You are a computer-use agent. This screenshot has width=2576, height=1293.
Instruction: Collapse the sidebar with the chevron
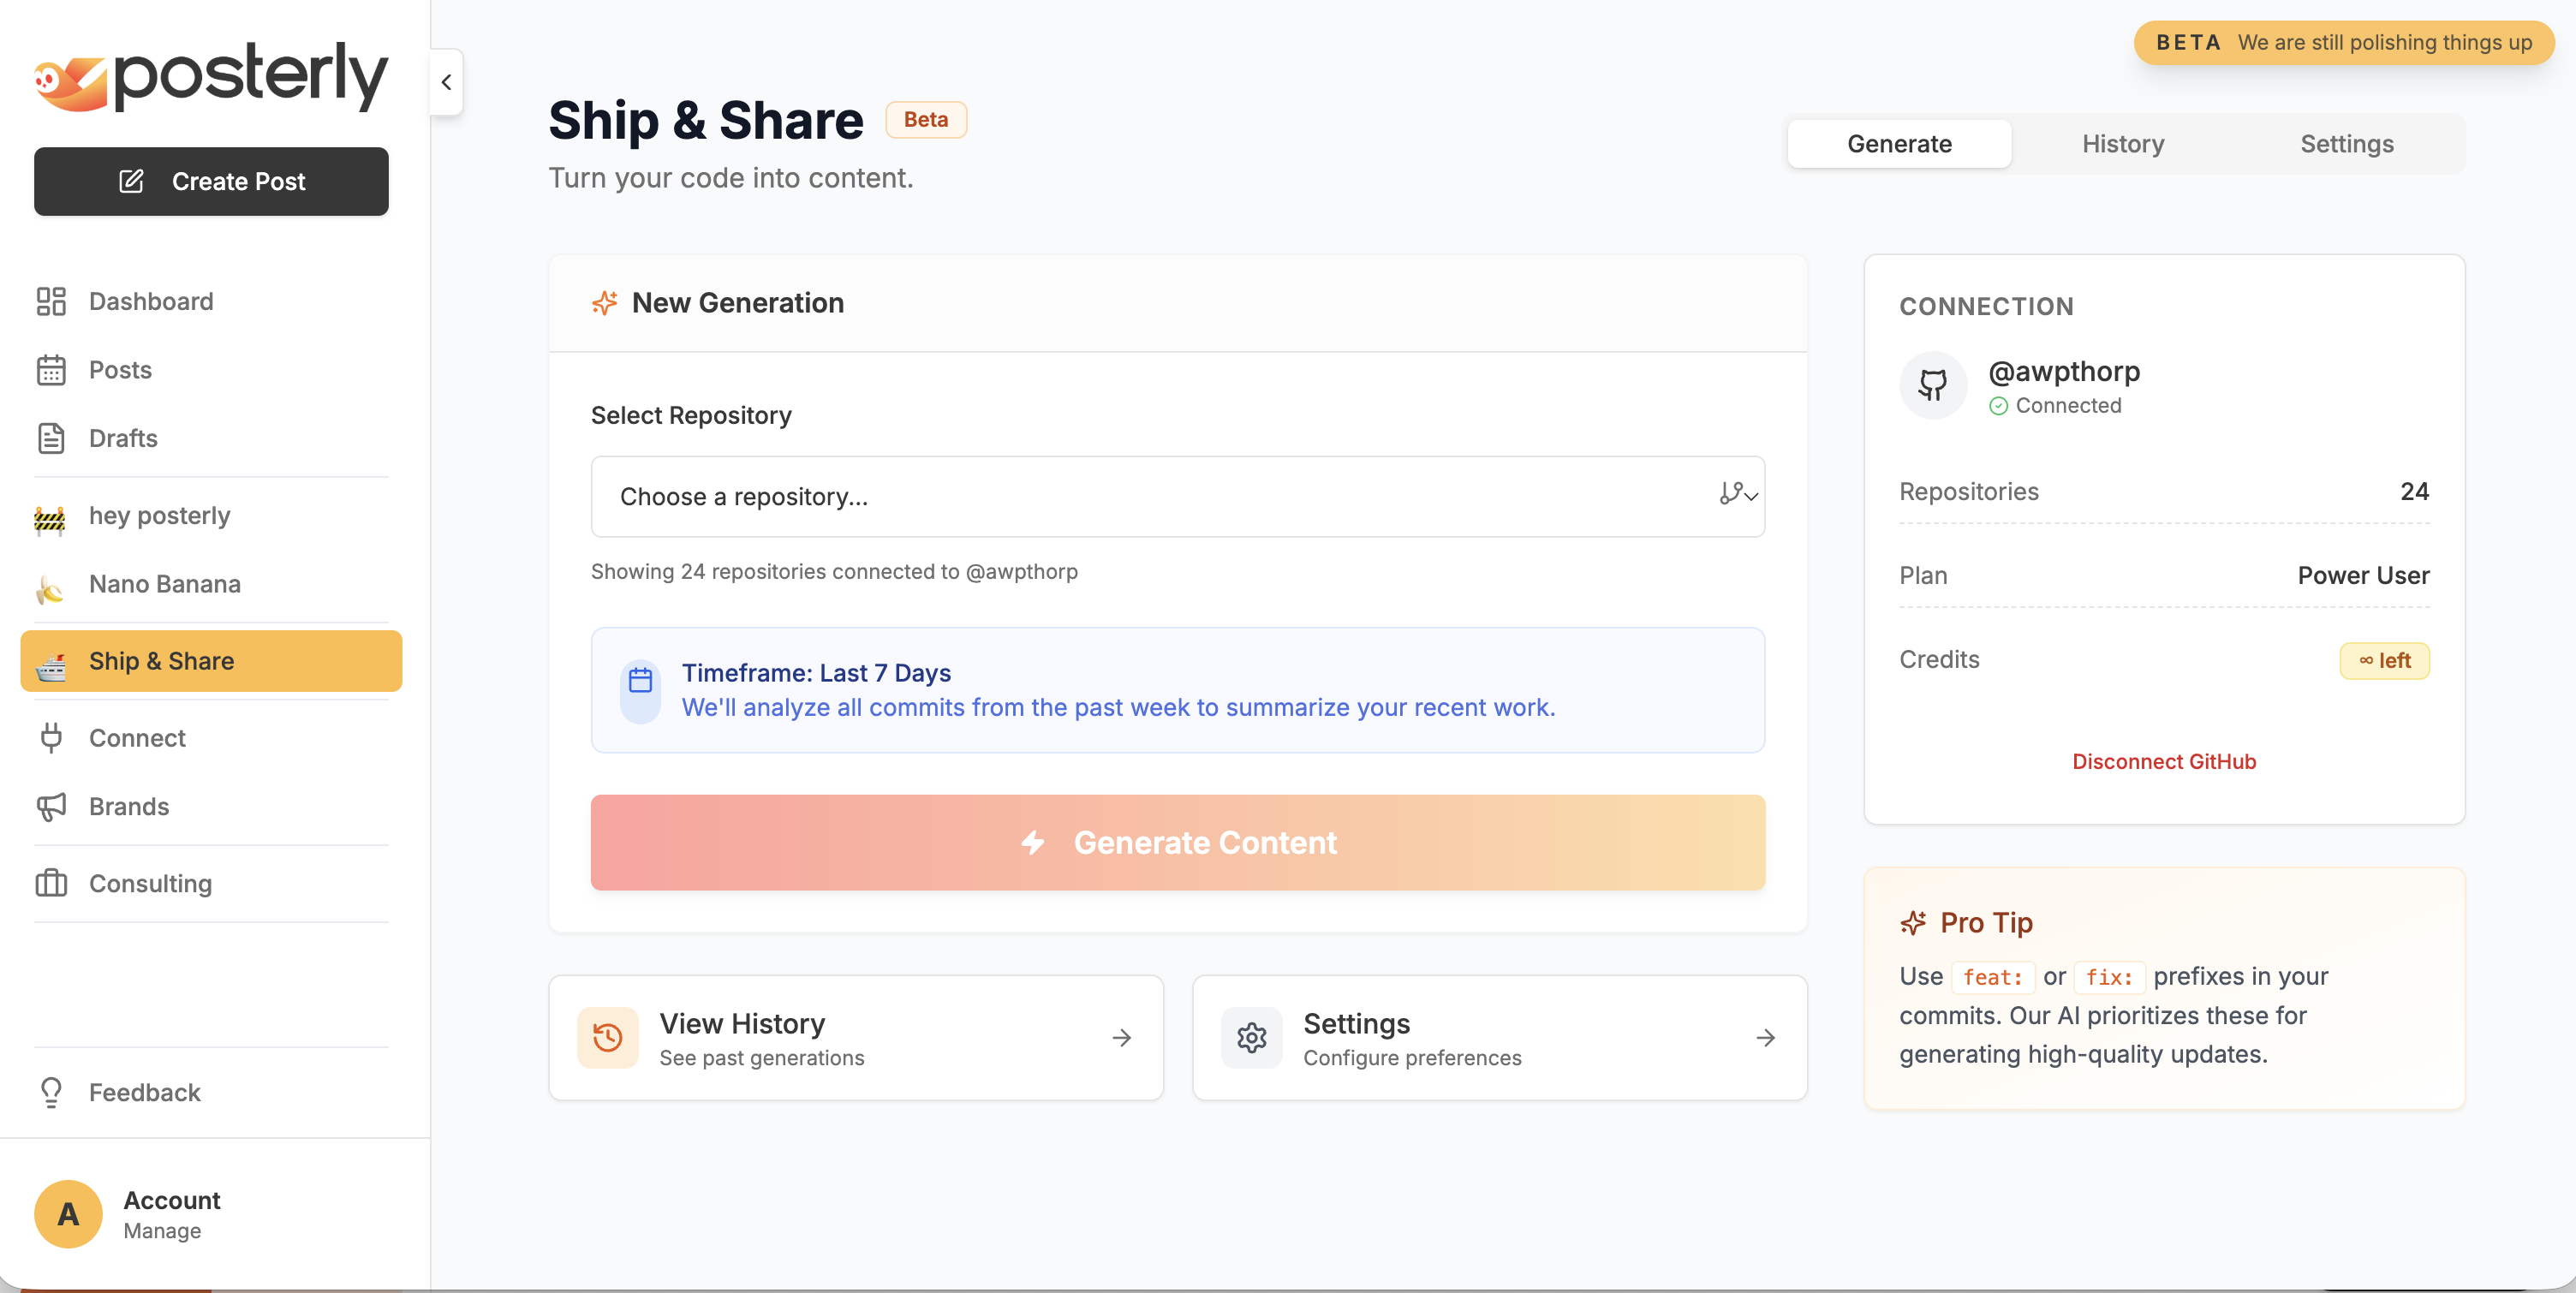[x=446, y=81]
